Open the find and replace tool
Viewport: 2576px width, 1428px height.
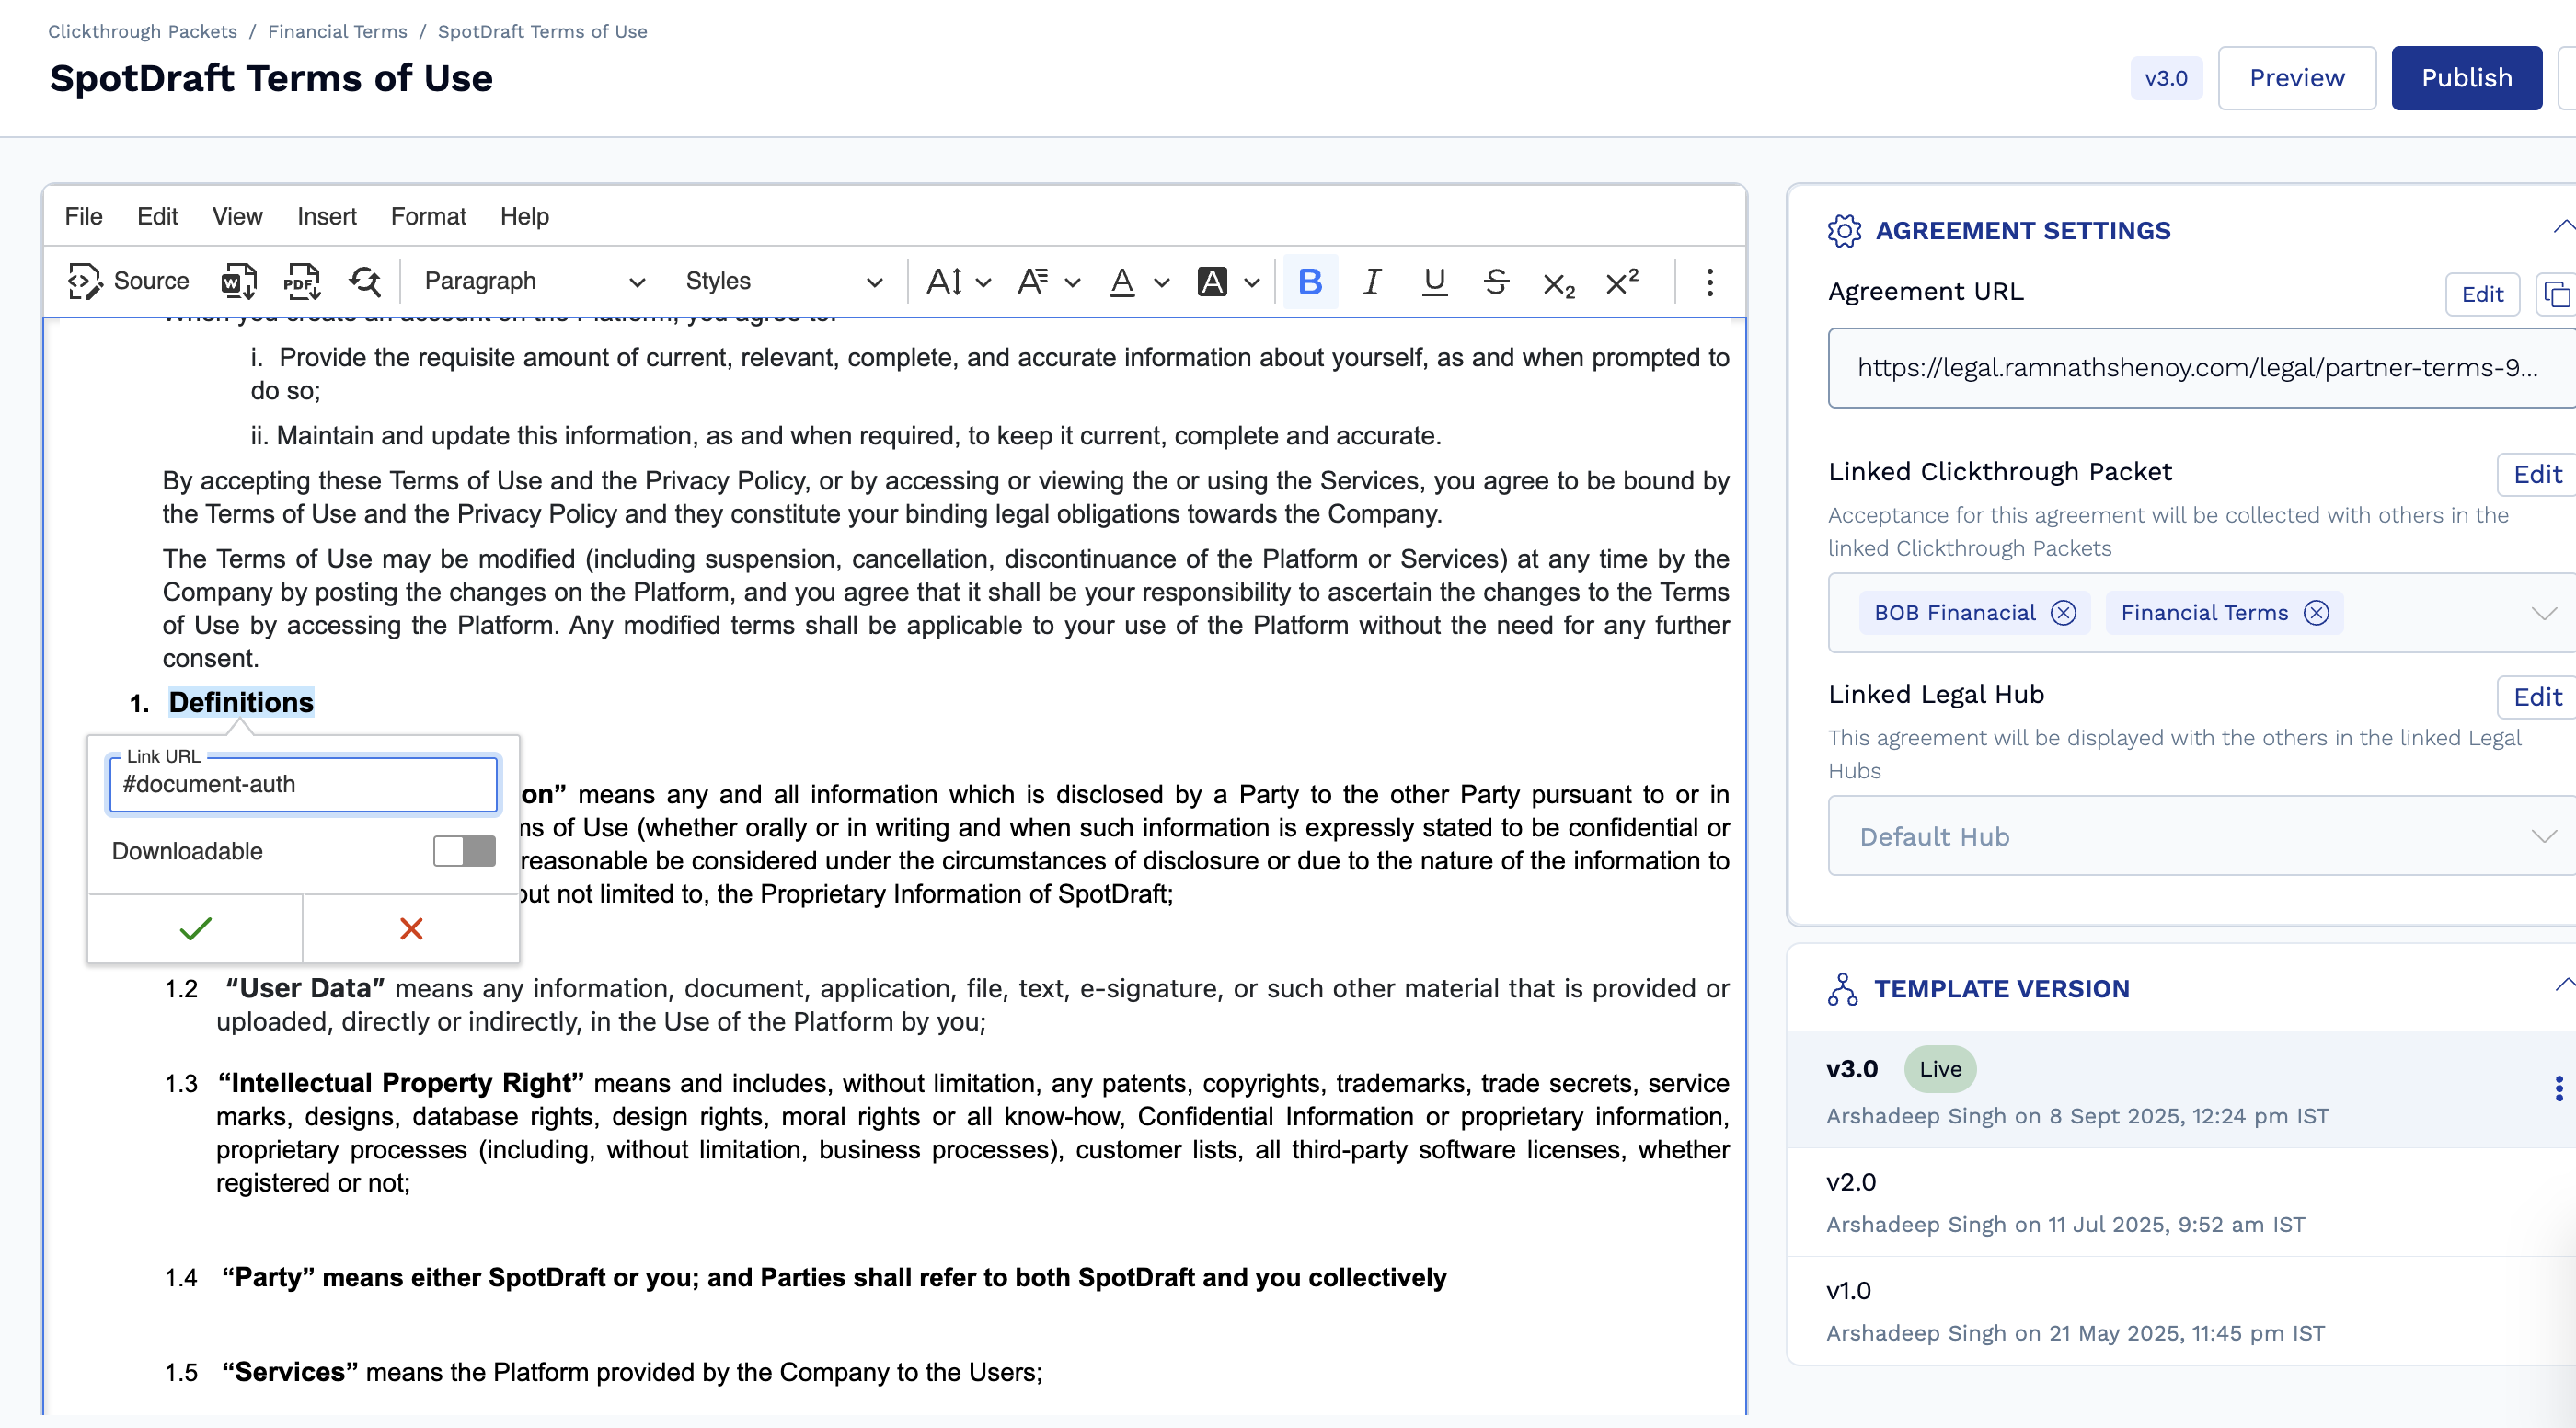click(x=365, y=281)
